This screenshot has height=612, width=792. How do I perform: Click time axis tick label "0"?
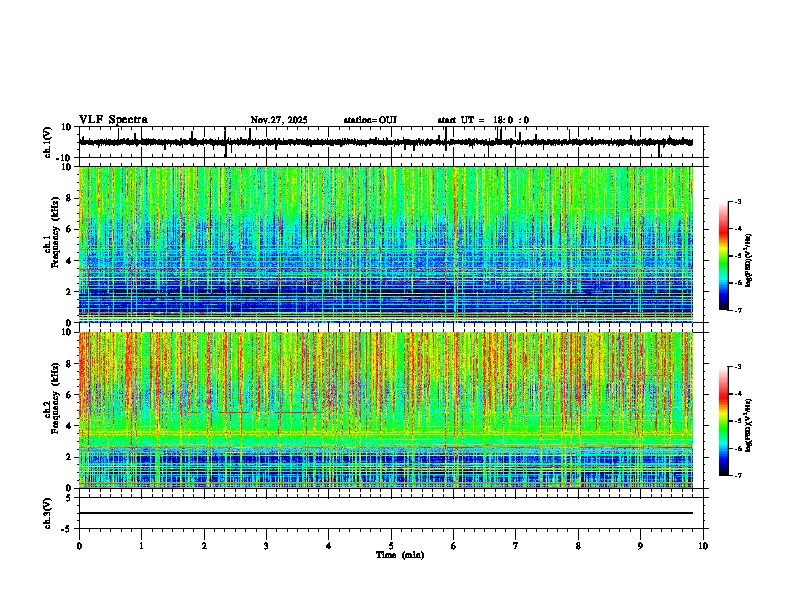pyautogui.click(x=79, y=546)
